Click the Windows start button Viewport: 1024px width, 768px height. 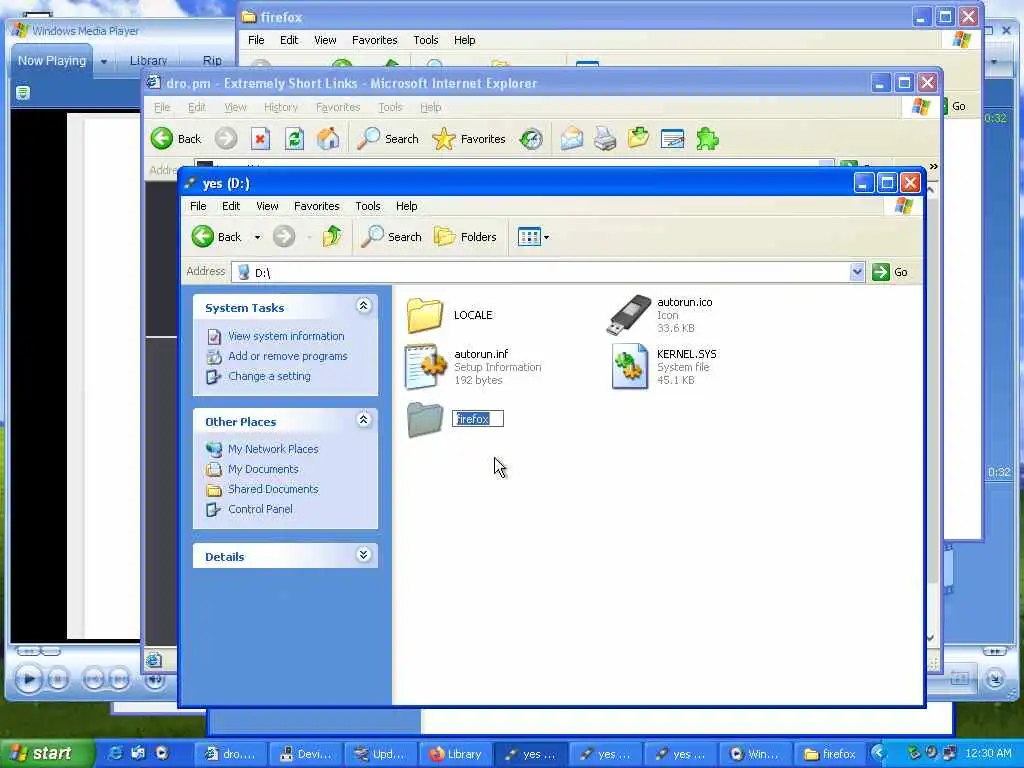coord(46,753)
